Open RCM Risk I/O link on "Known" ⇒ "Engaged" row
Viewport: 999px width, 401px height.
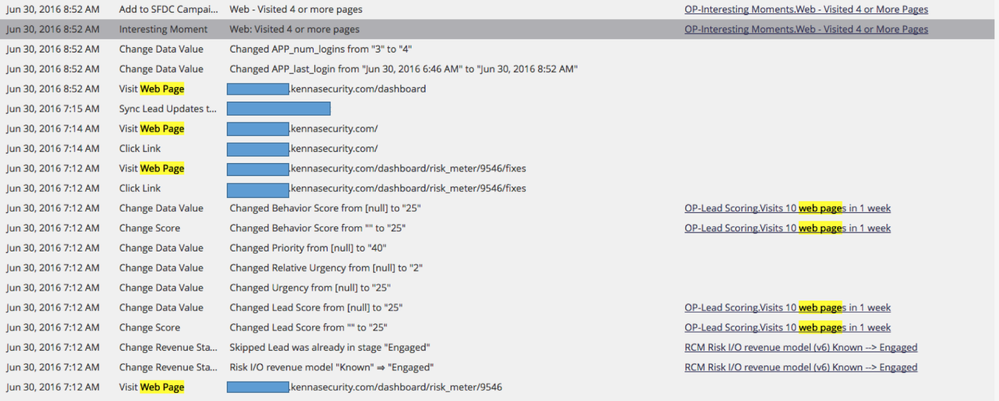click(x=800, y=367)
